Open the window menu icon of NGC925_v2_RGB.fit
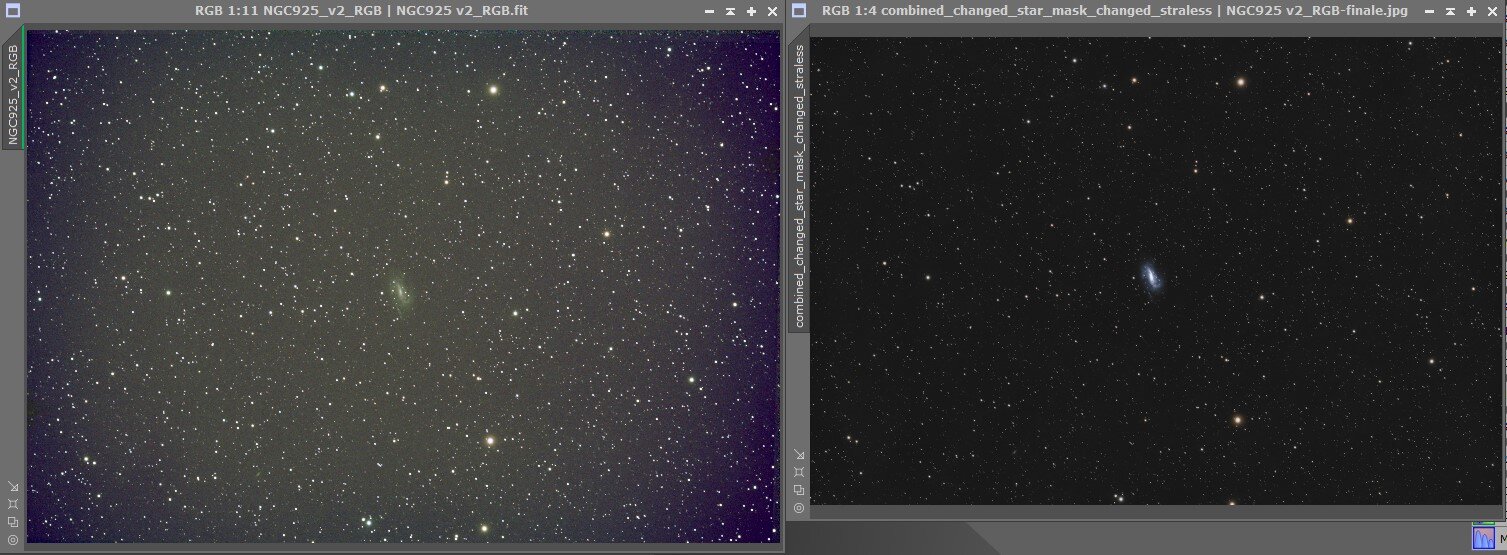Screen dimensions: 1507x555 click(11, 11)
